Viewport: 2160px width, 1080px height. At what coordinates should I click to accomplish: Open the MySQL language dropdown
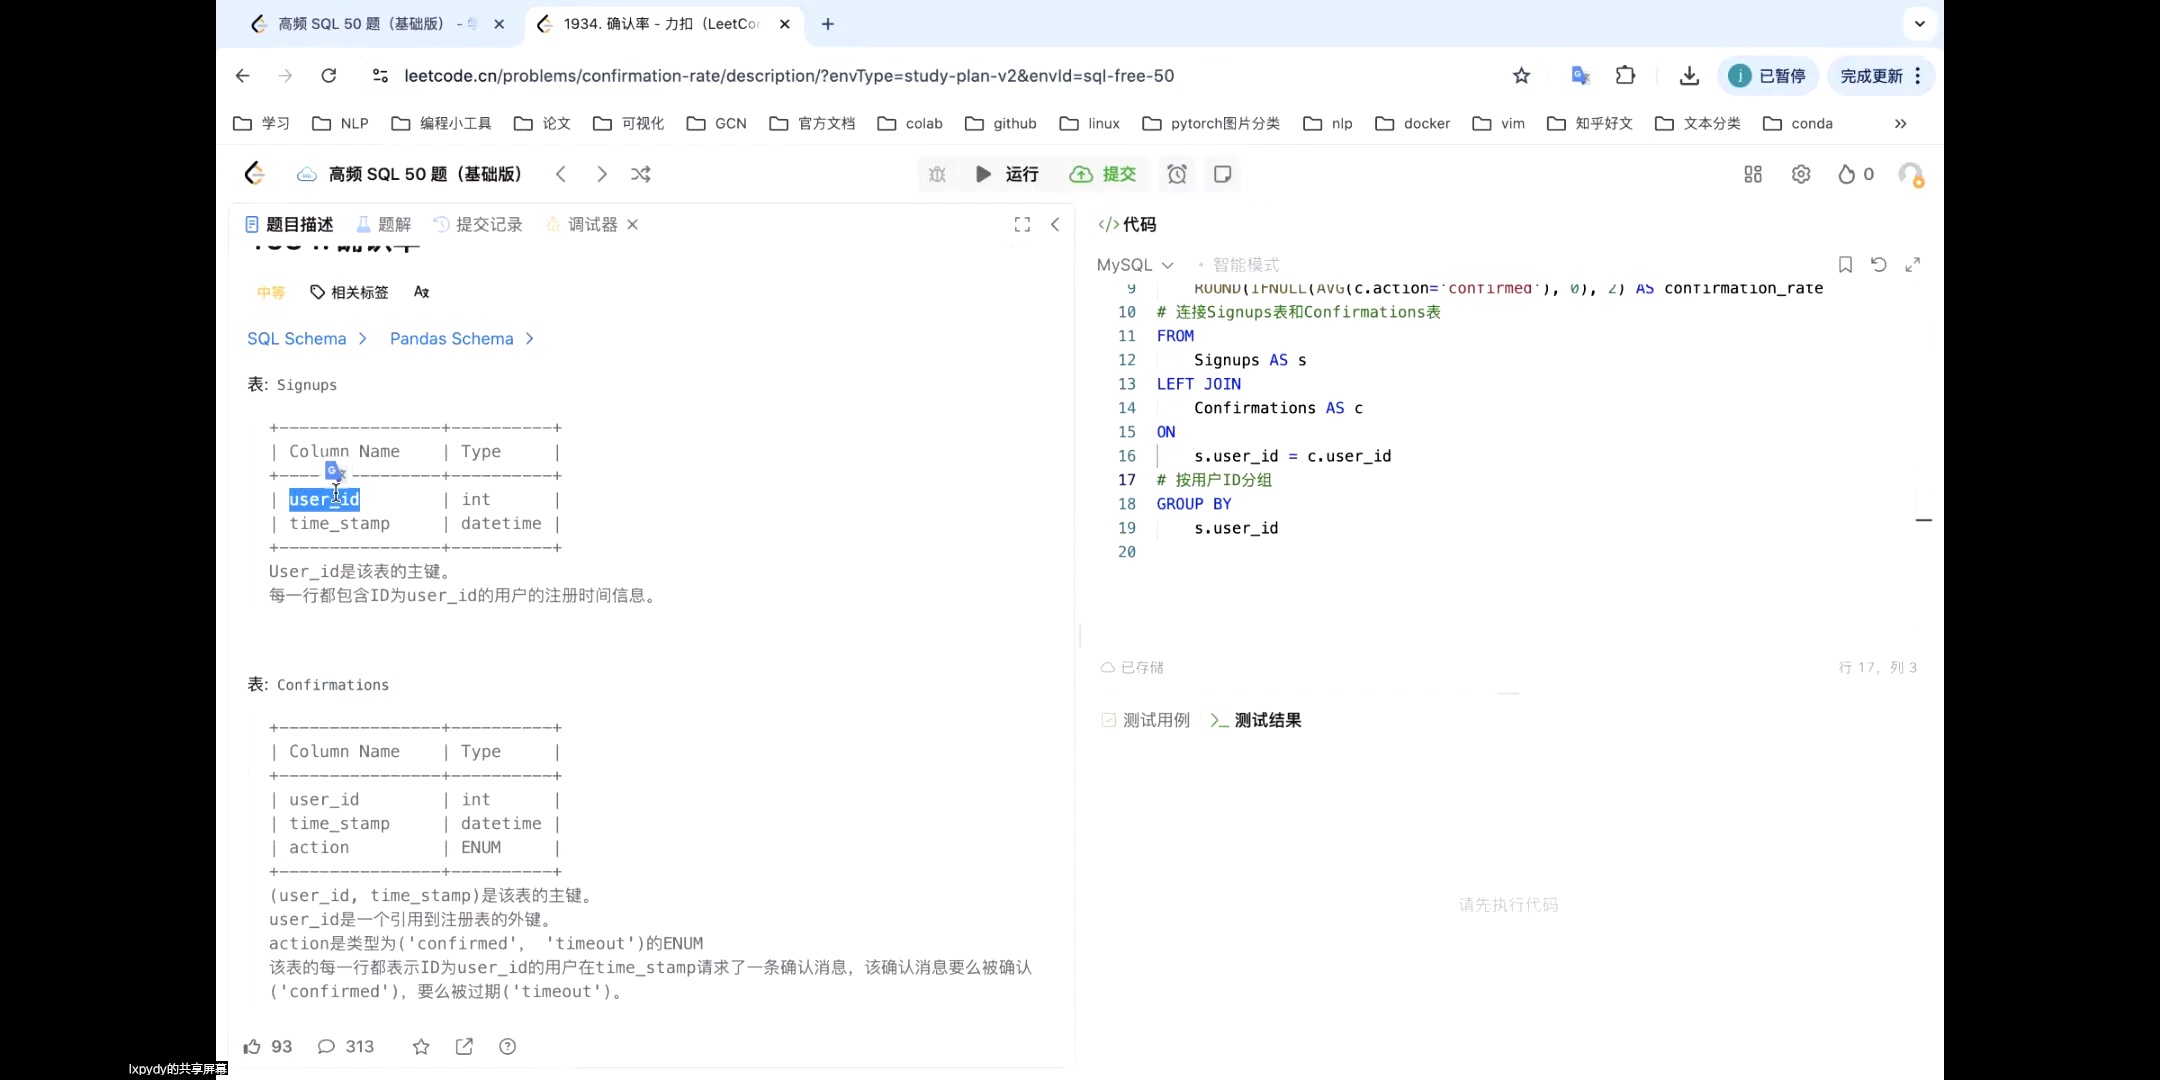[x=1135, y=264]
